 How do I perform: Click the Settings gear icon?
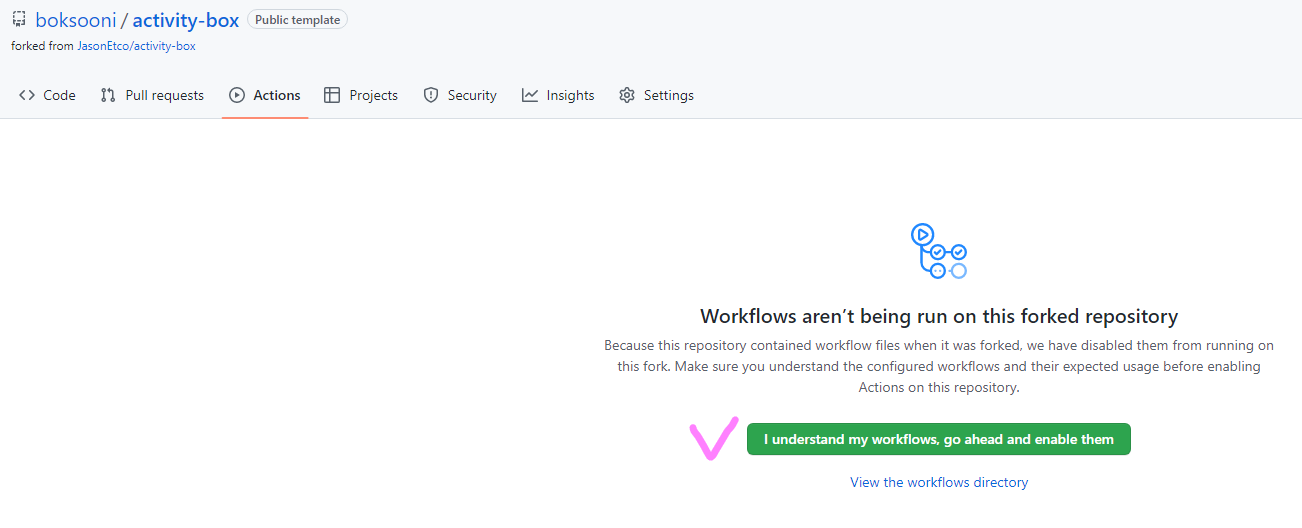627,95
